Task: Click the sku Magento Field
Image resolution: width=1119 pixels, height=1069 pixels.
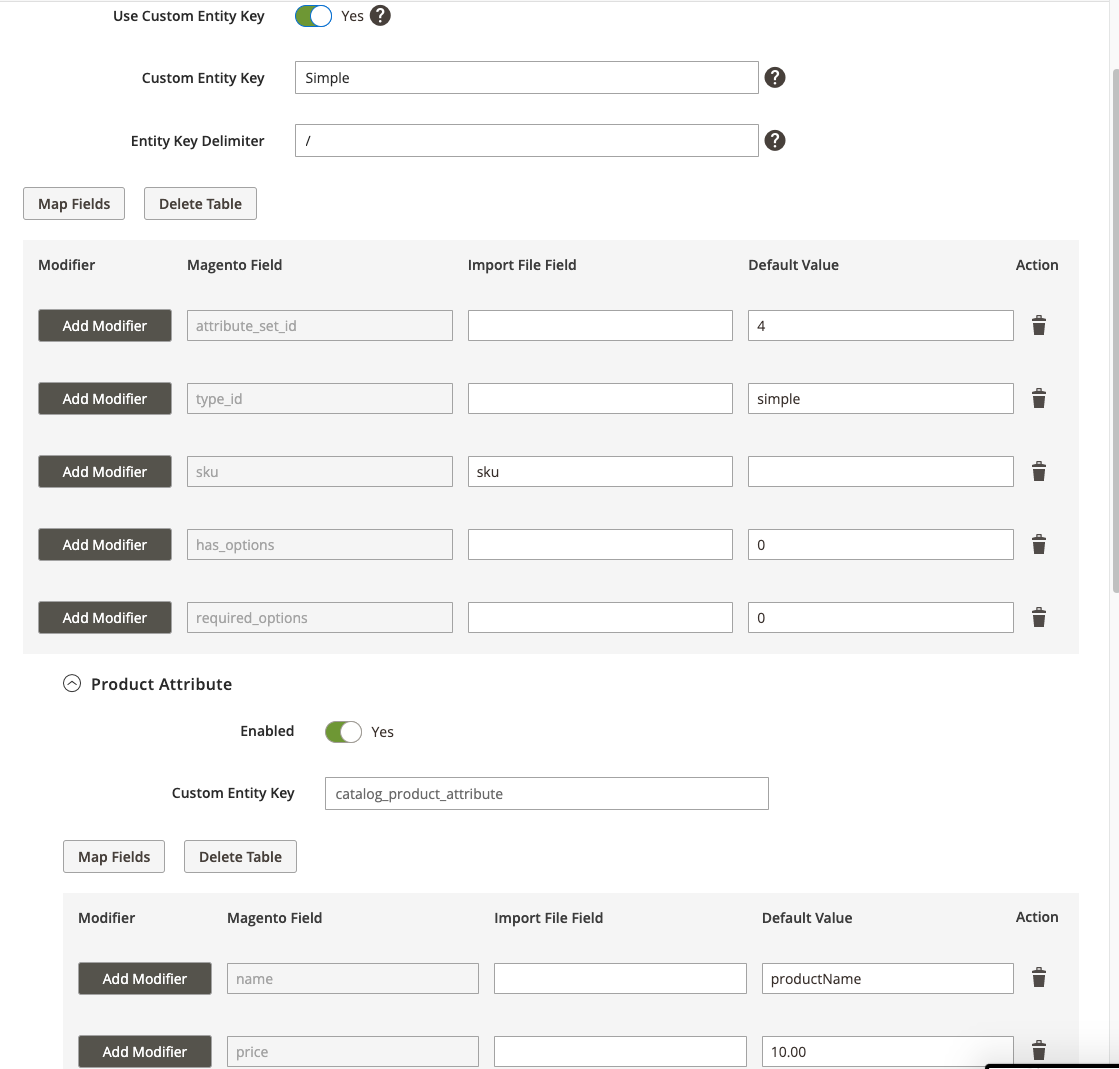Action: tap(320, 471)
